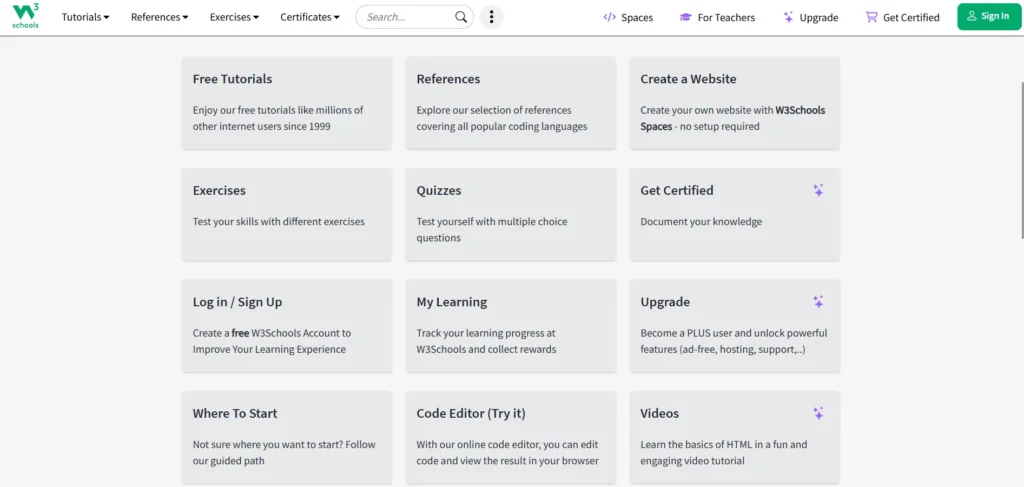Click the sparkle icon on Videos card
Image resolution: width=1024 pixels, height=487 pixels.
(818, 413)
